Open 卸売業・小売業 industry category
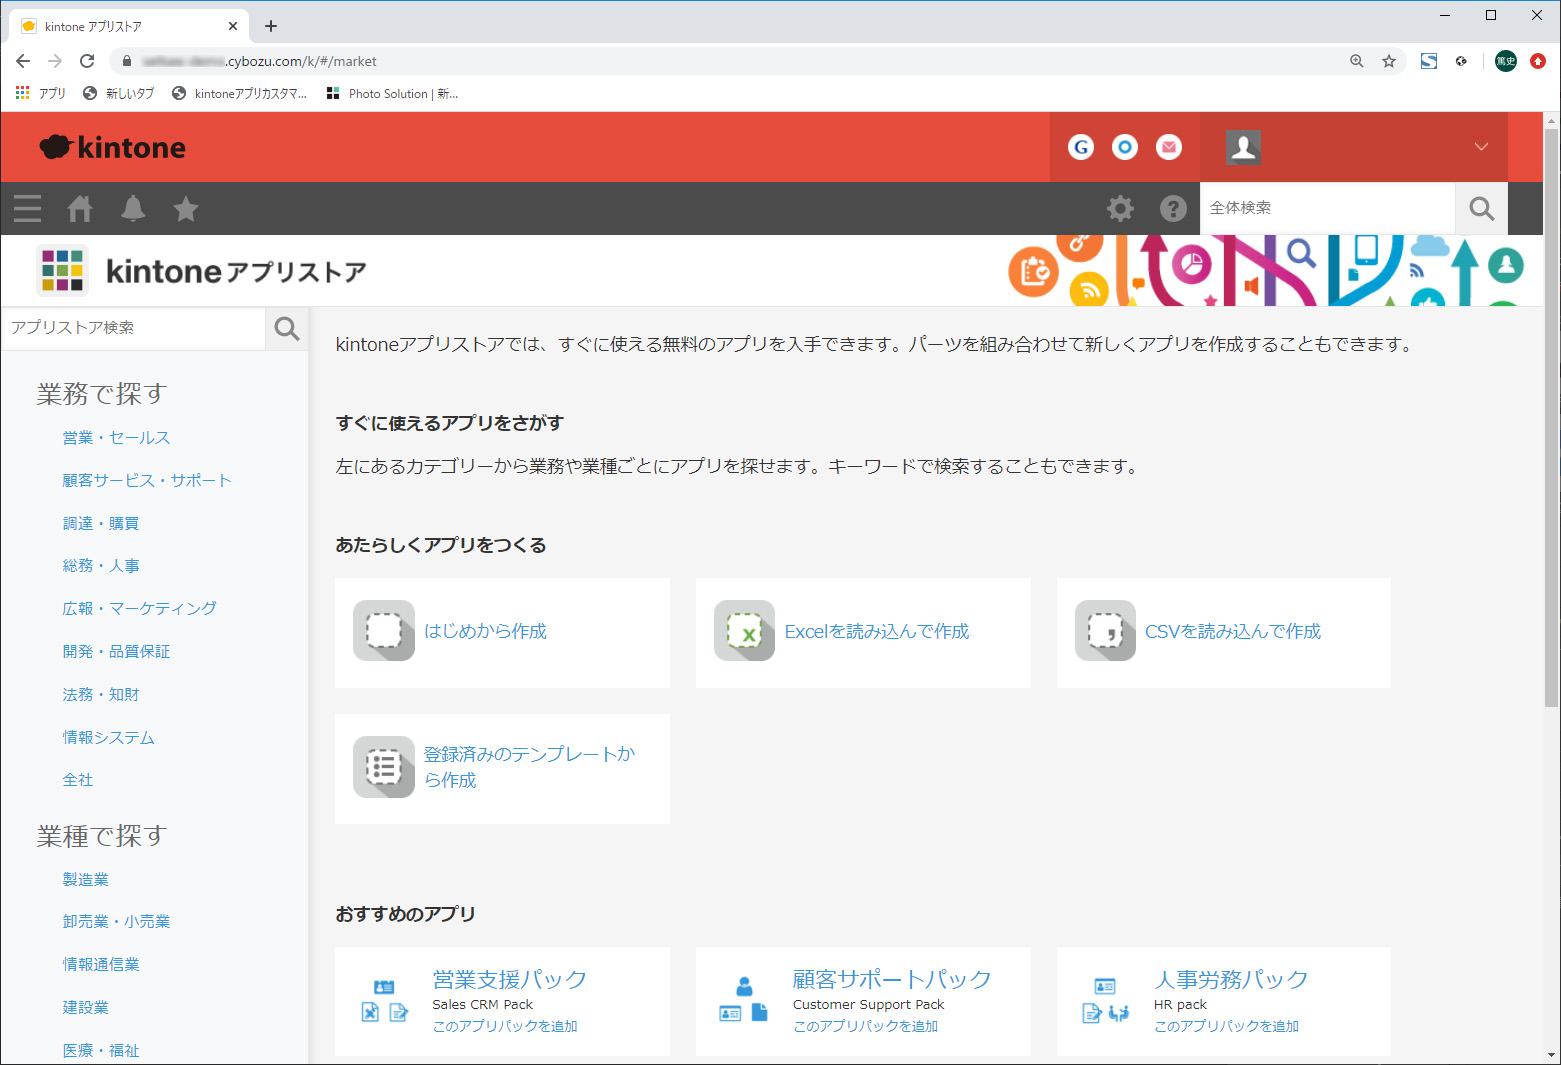1561x1065 pixels. click(x=116, y=922)
